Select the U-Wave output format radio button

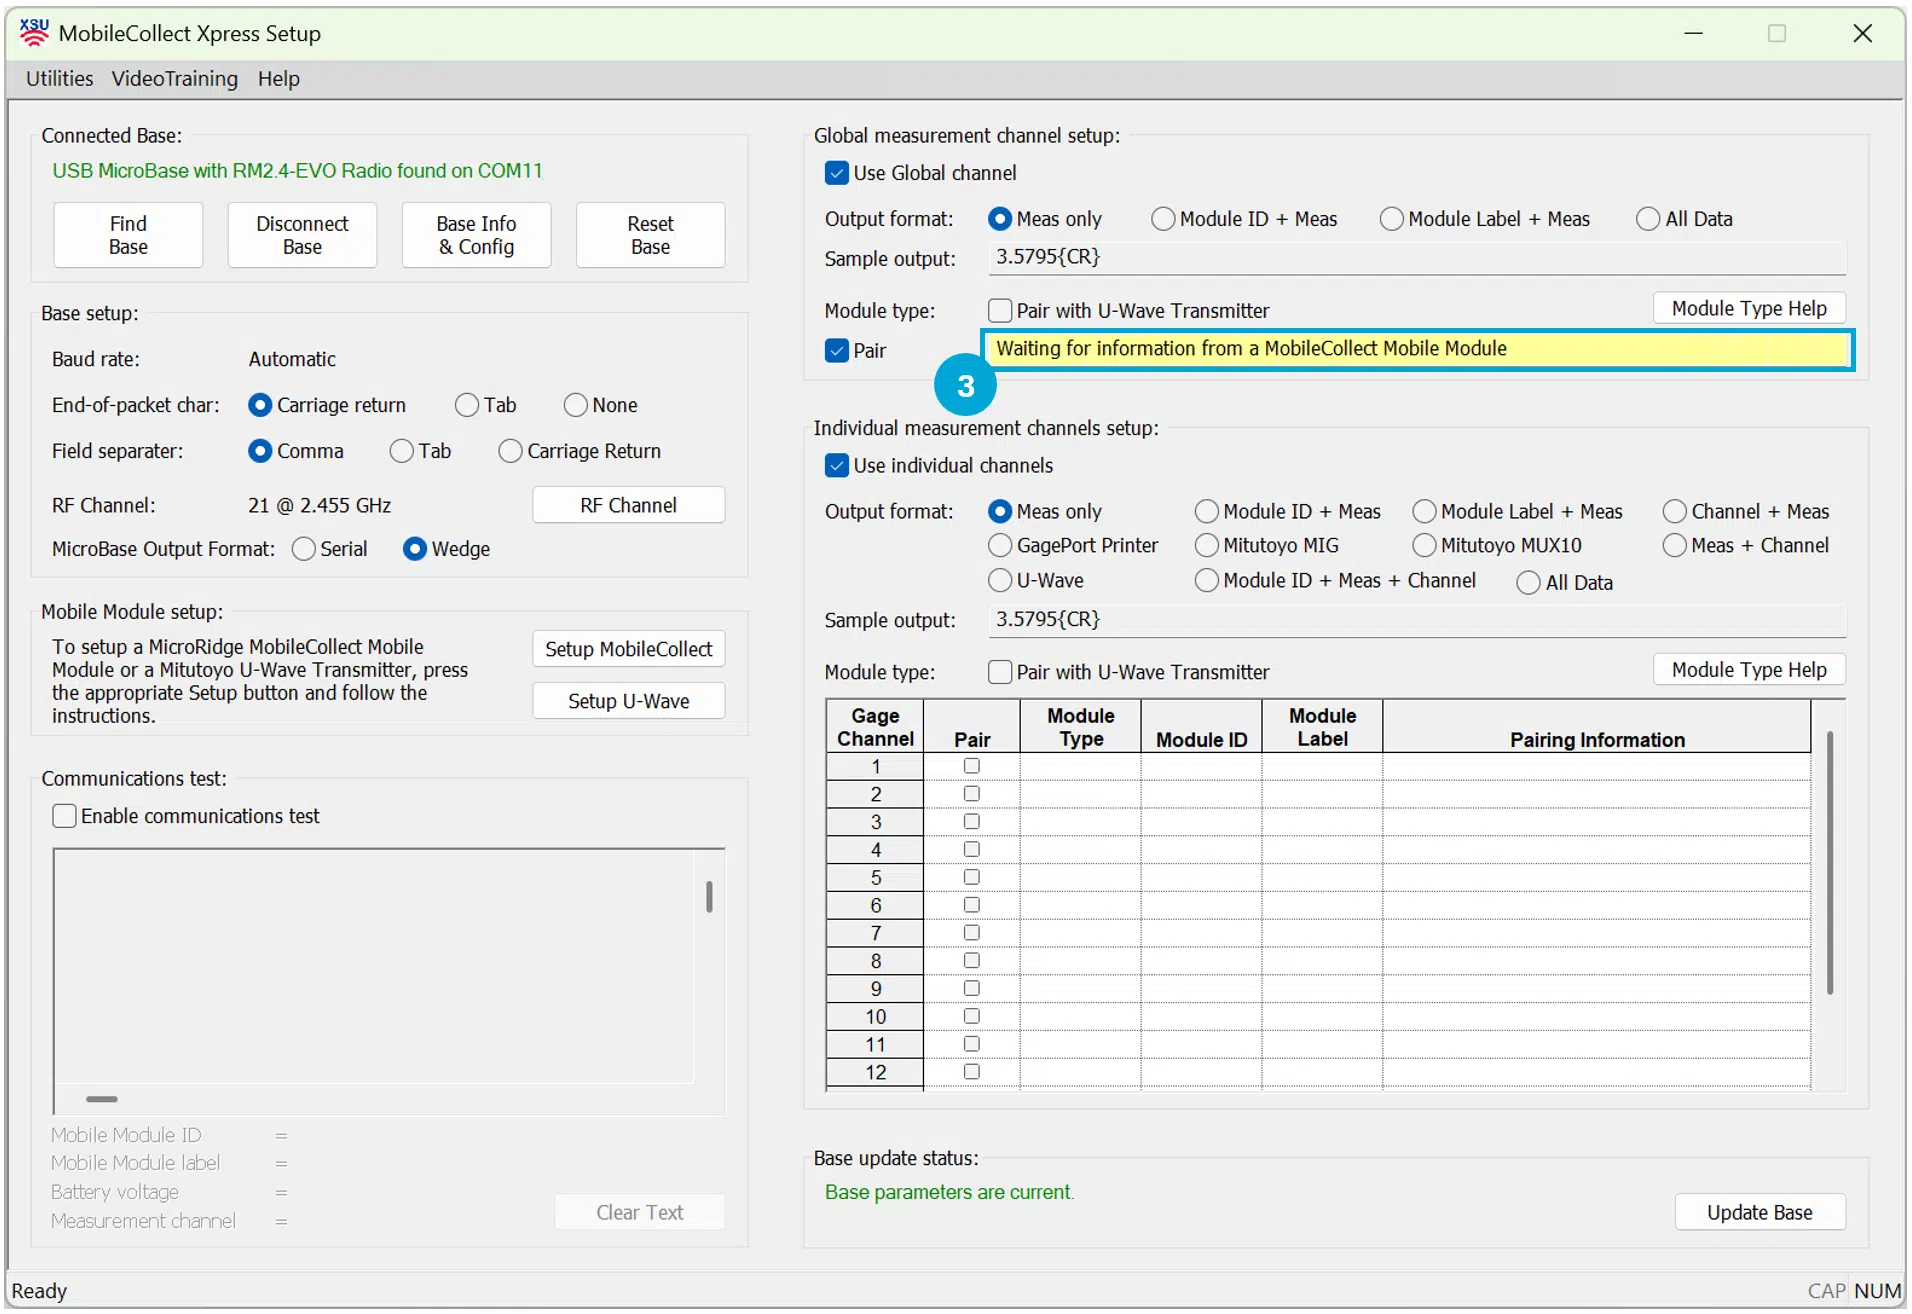[x=1000, y=581]
